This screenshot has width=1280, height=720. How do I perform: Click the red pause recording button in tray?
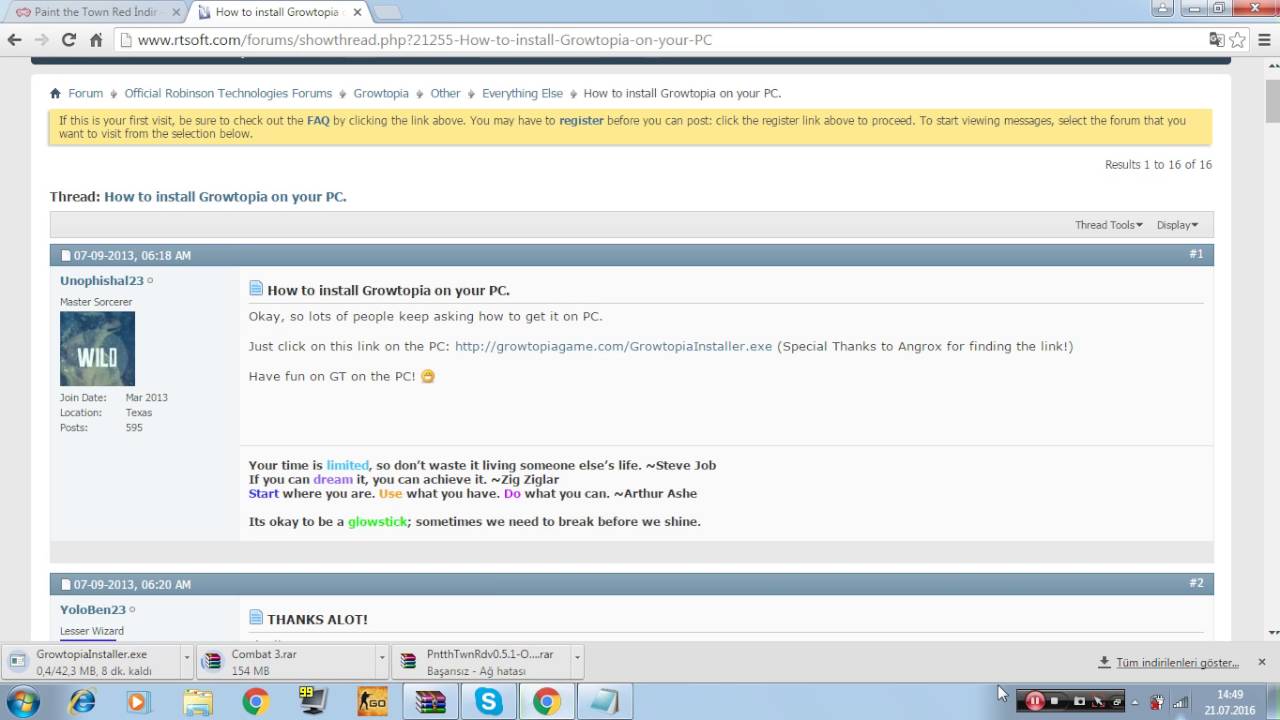coord(1035,702)
